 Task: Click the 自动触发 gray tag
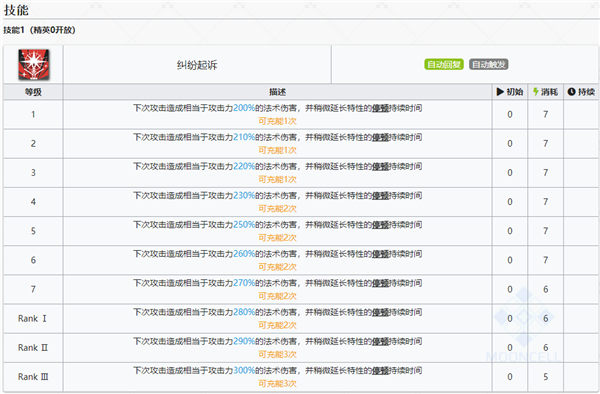click(489, 64)
